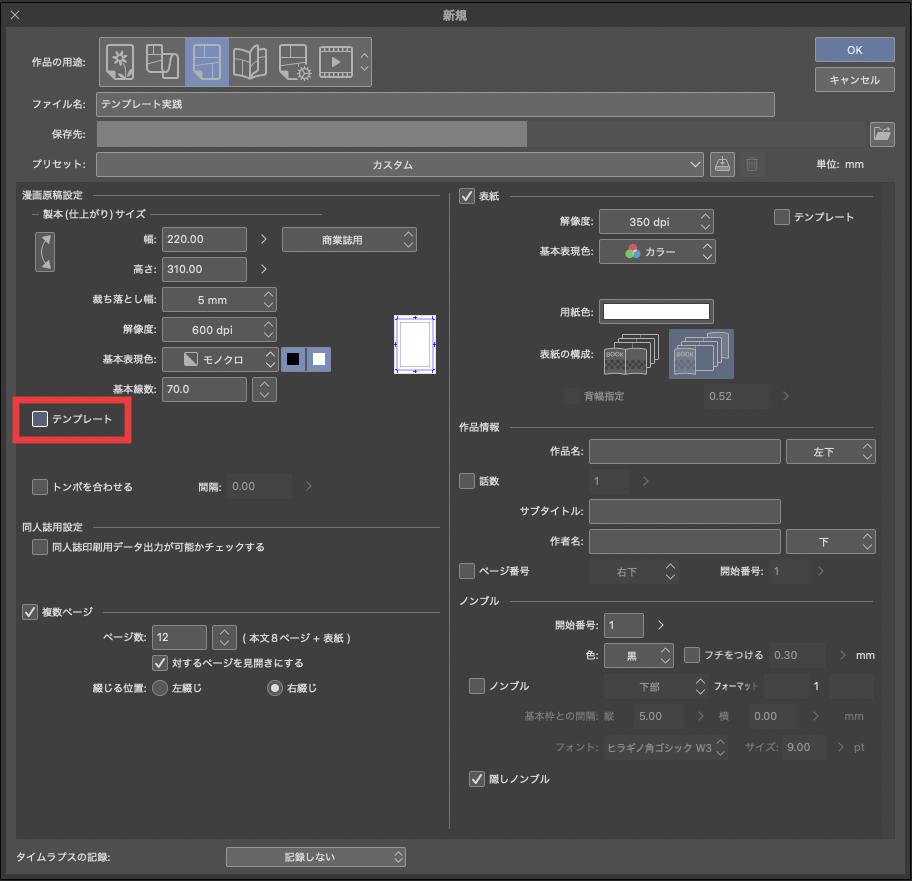Choose the right-hand 表紙の構成 layout icon
Image resolution: width=912 pixels, height=881 pixels.
pos(701,355)
